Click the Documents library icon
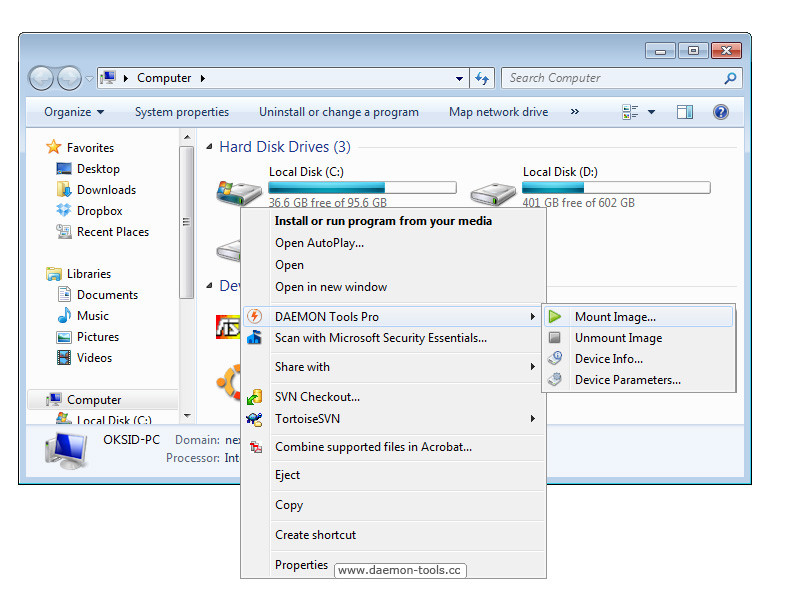The height and width of the screenshot is (600, 800). tap(64, 294)
